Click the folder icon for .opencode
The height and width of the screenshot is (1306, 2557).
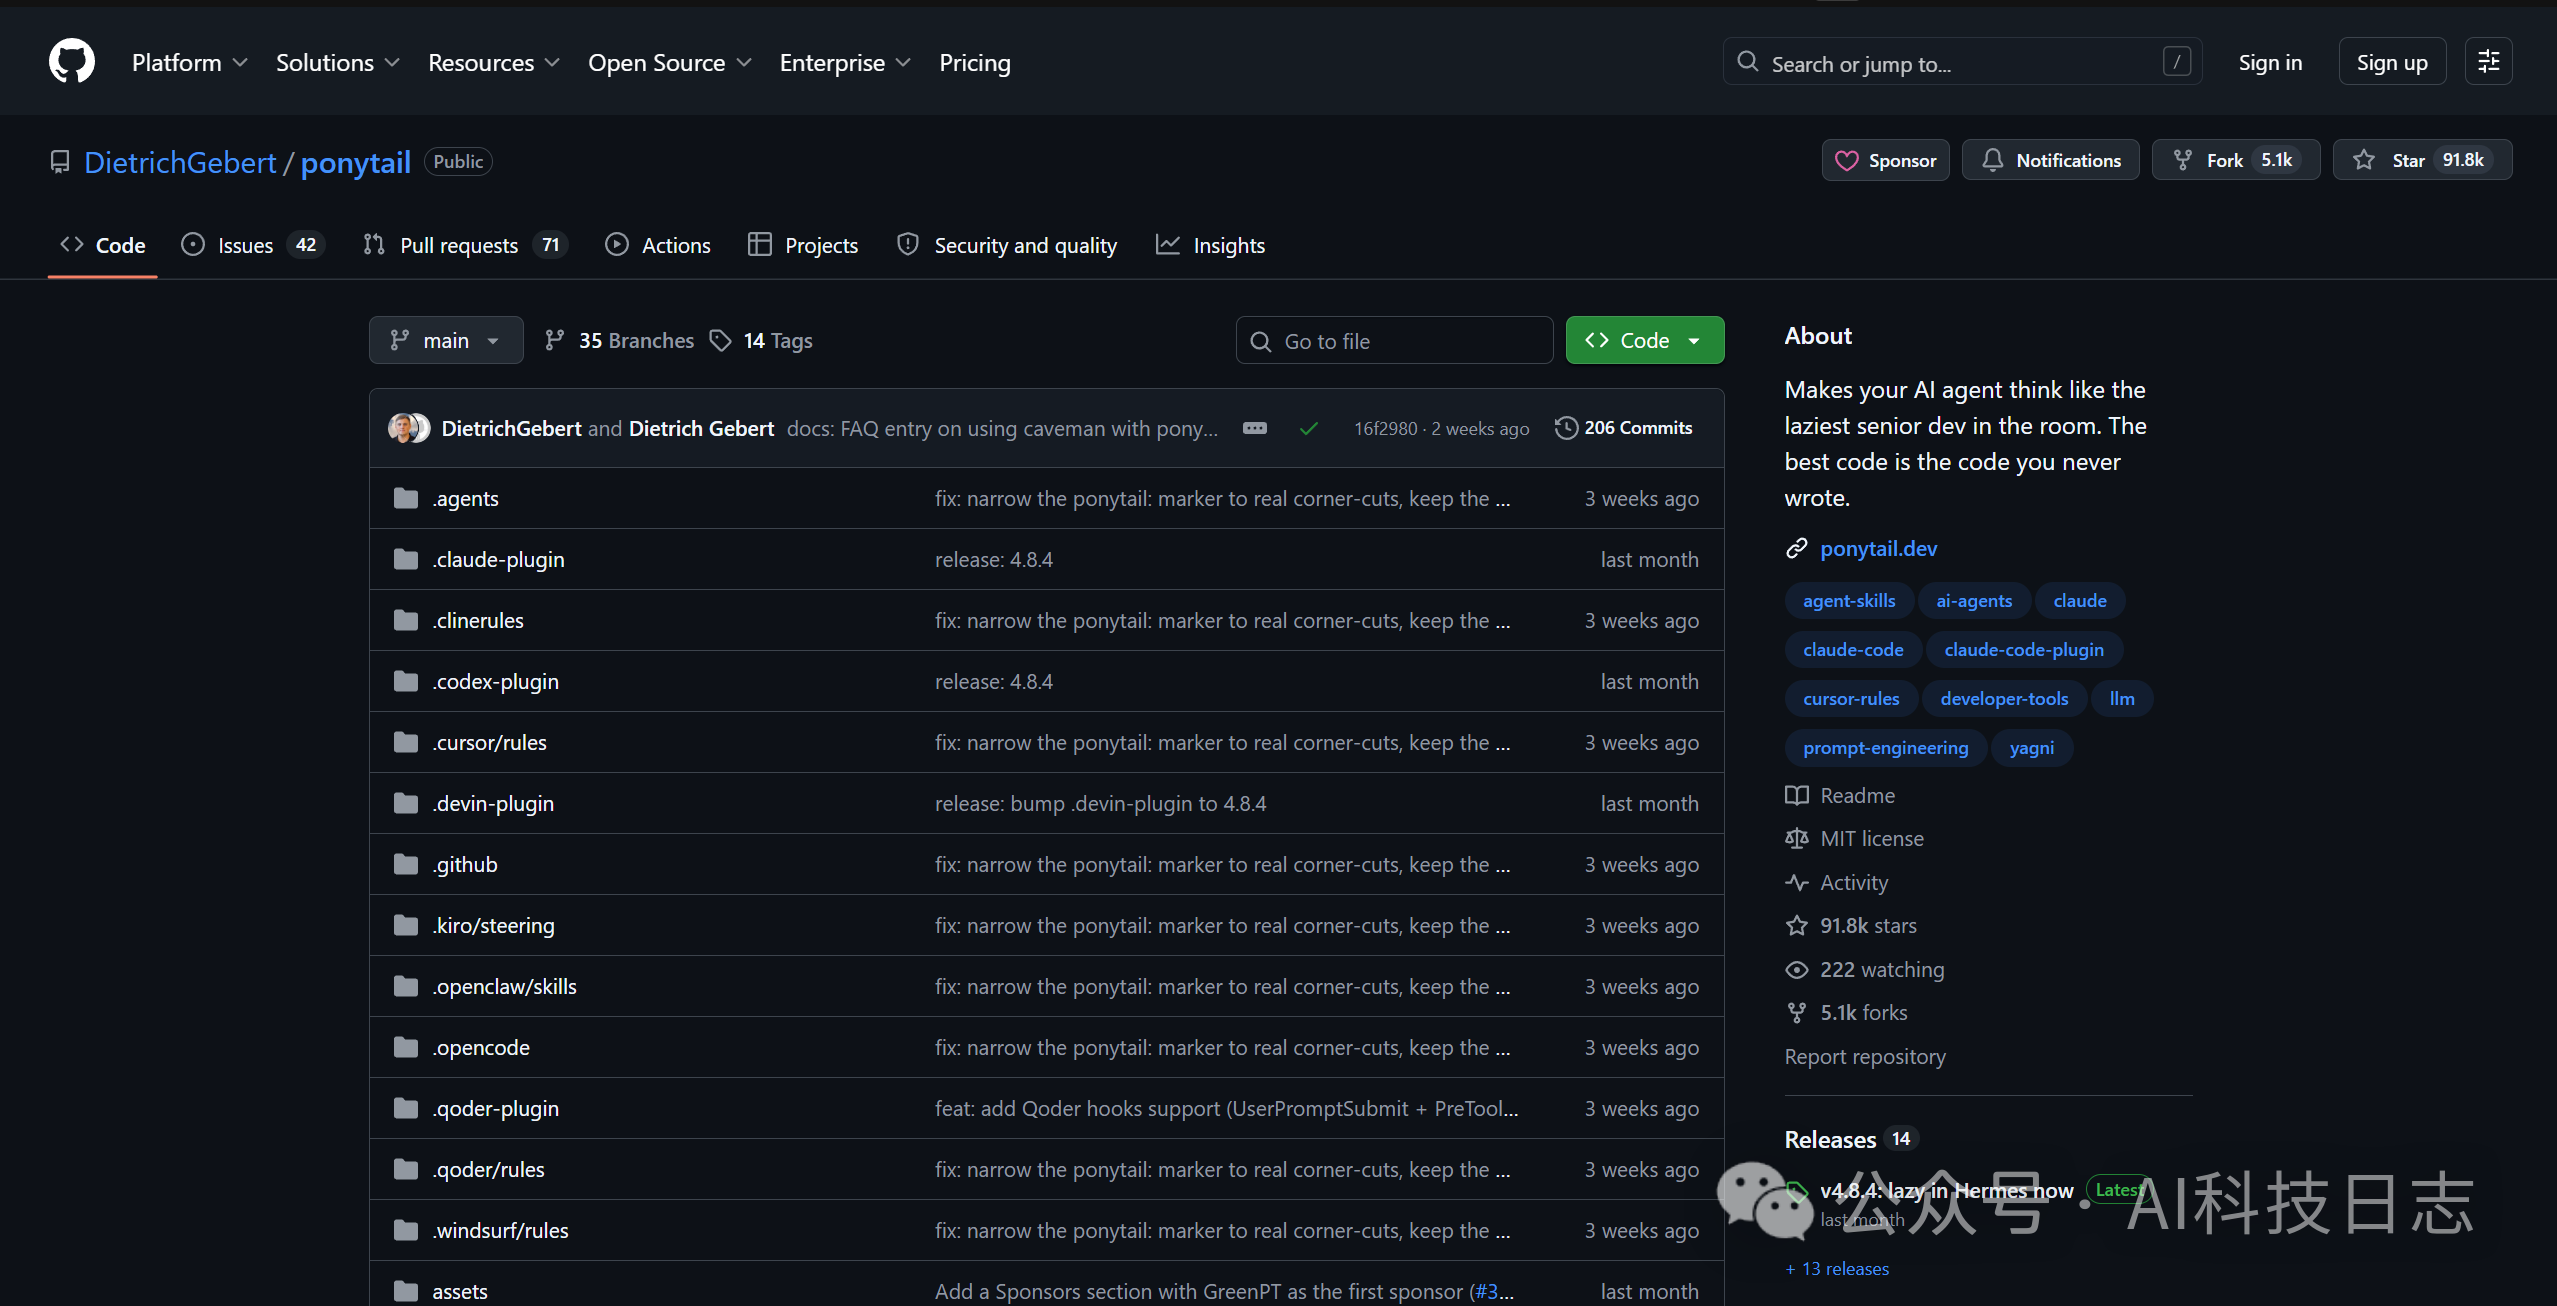click(405, 1047)
